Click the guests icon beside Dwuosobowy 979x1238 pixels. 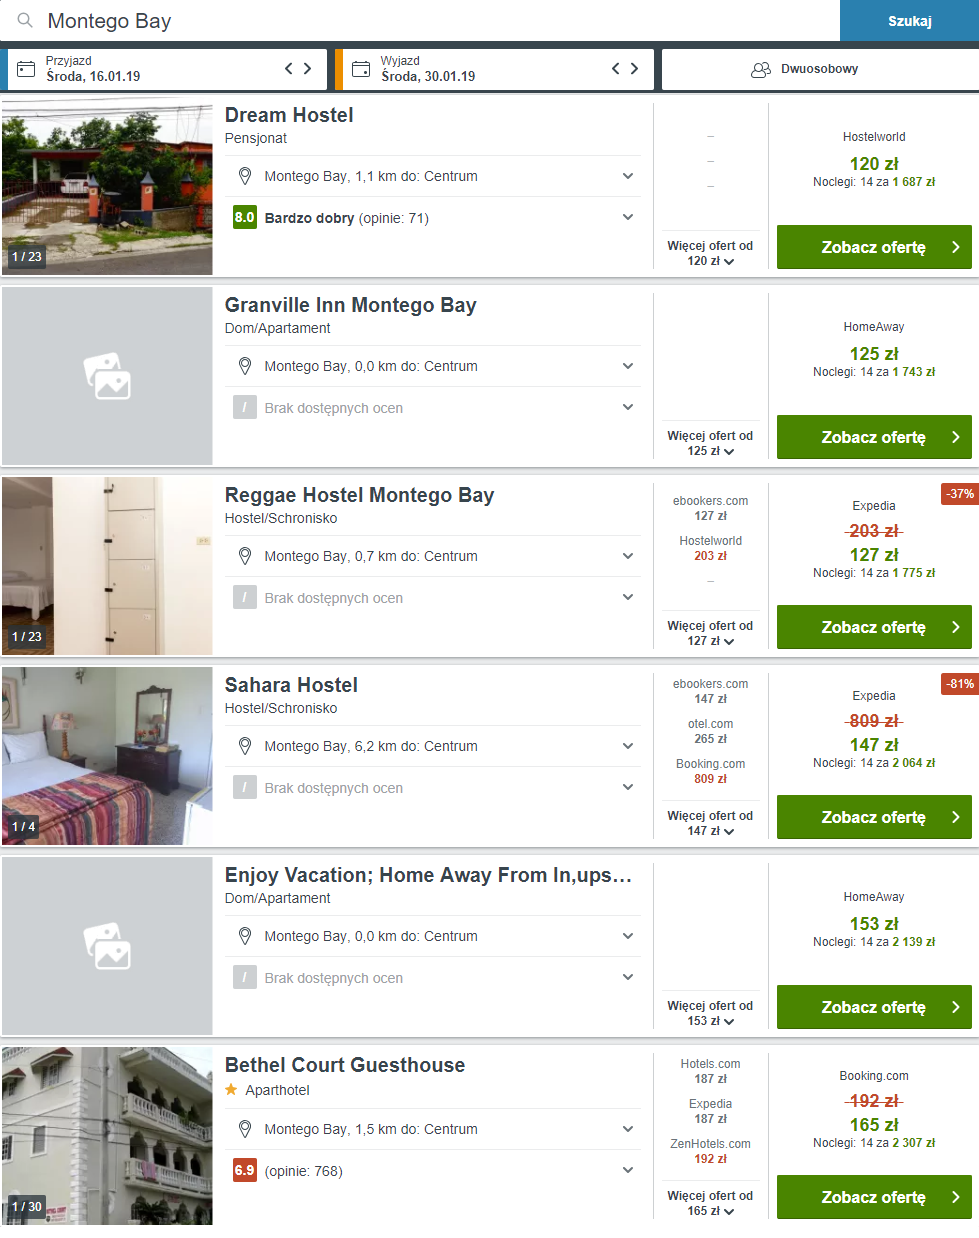click(761, 69)
